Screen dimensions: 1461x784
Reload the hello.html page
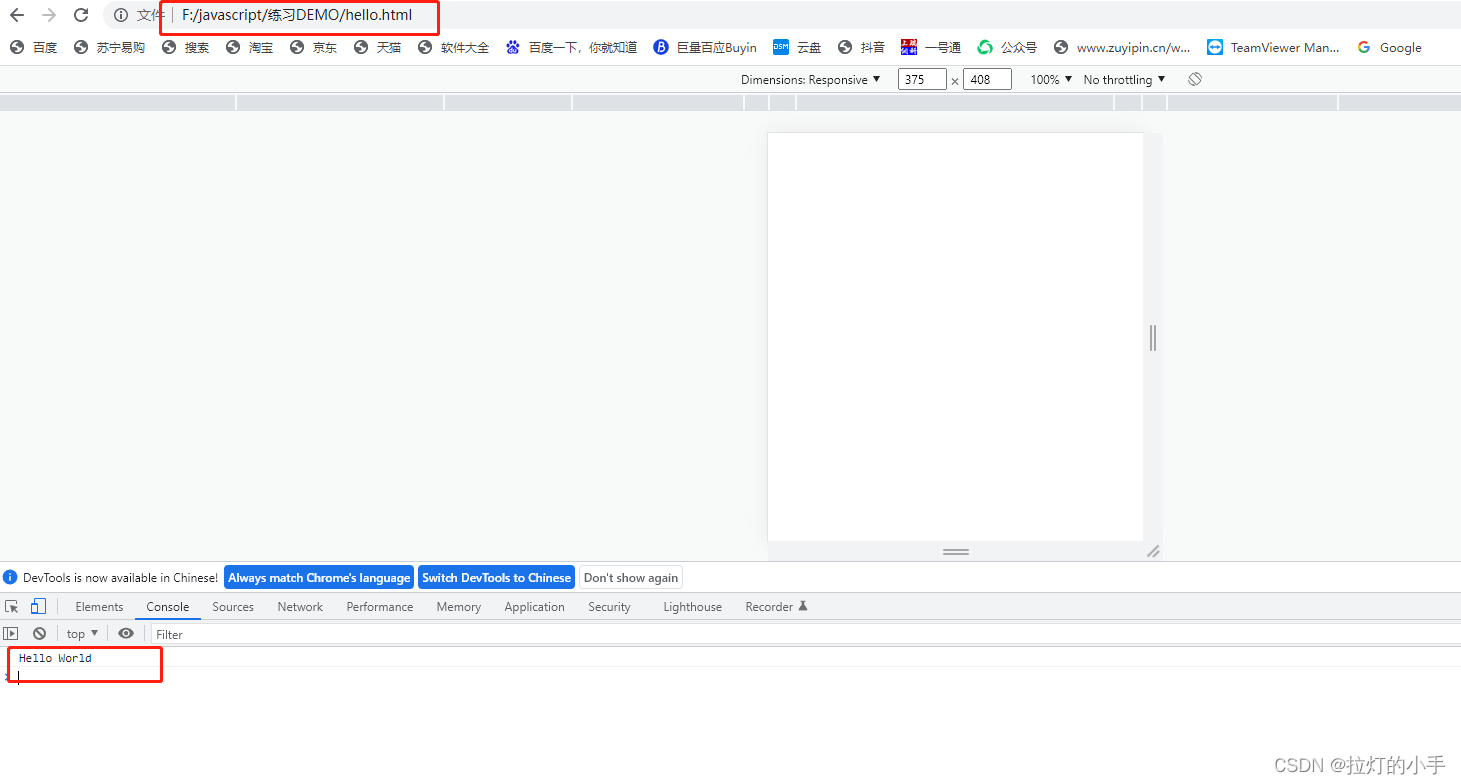[x=81, y=15]
